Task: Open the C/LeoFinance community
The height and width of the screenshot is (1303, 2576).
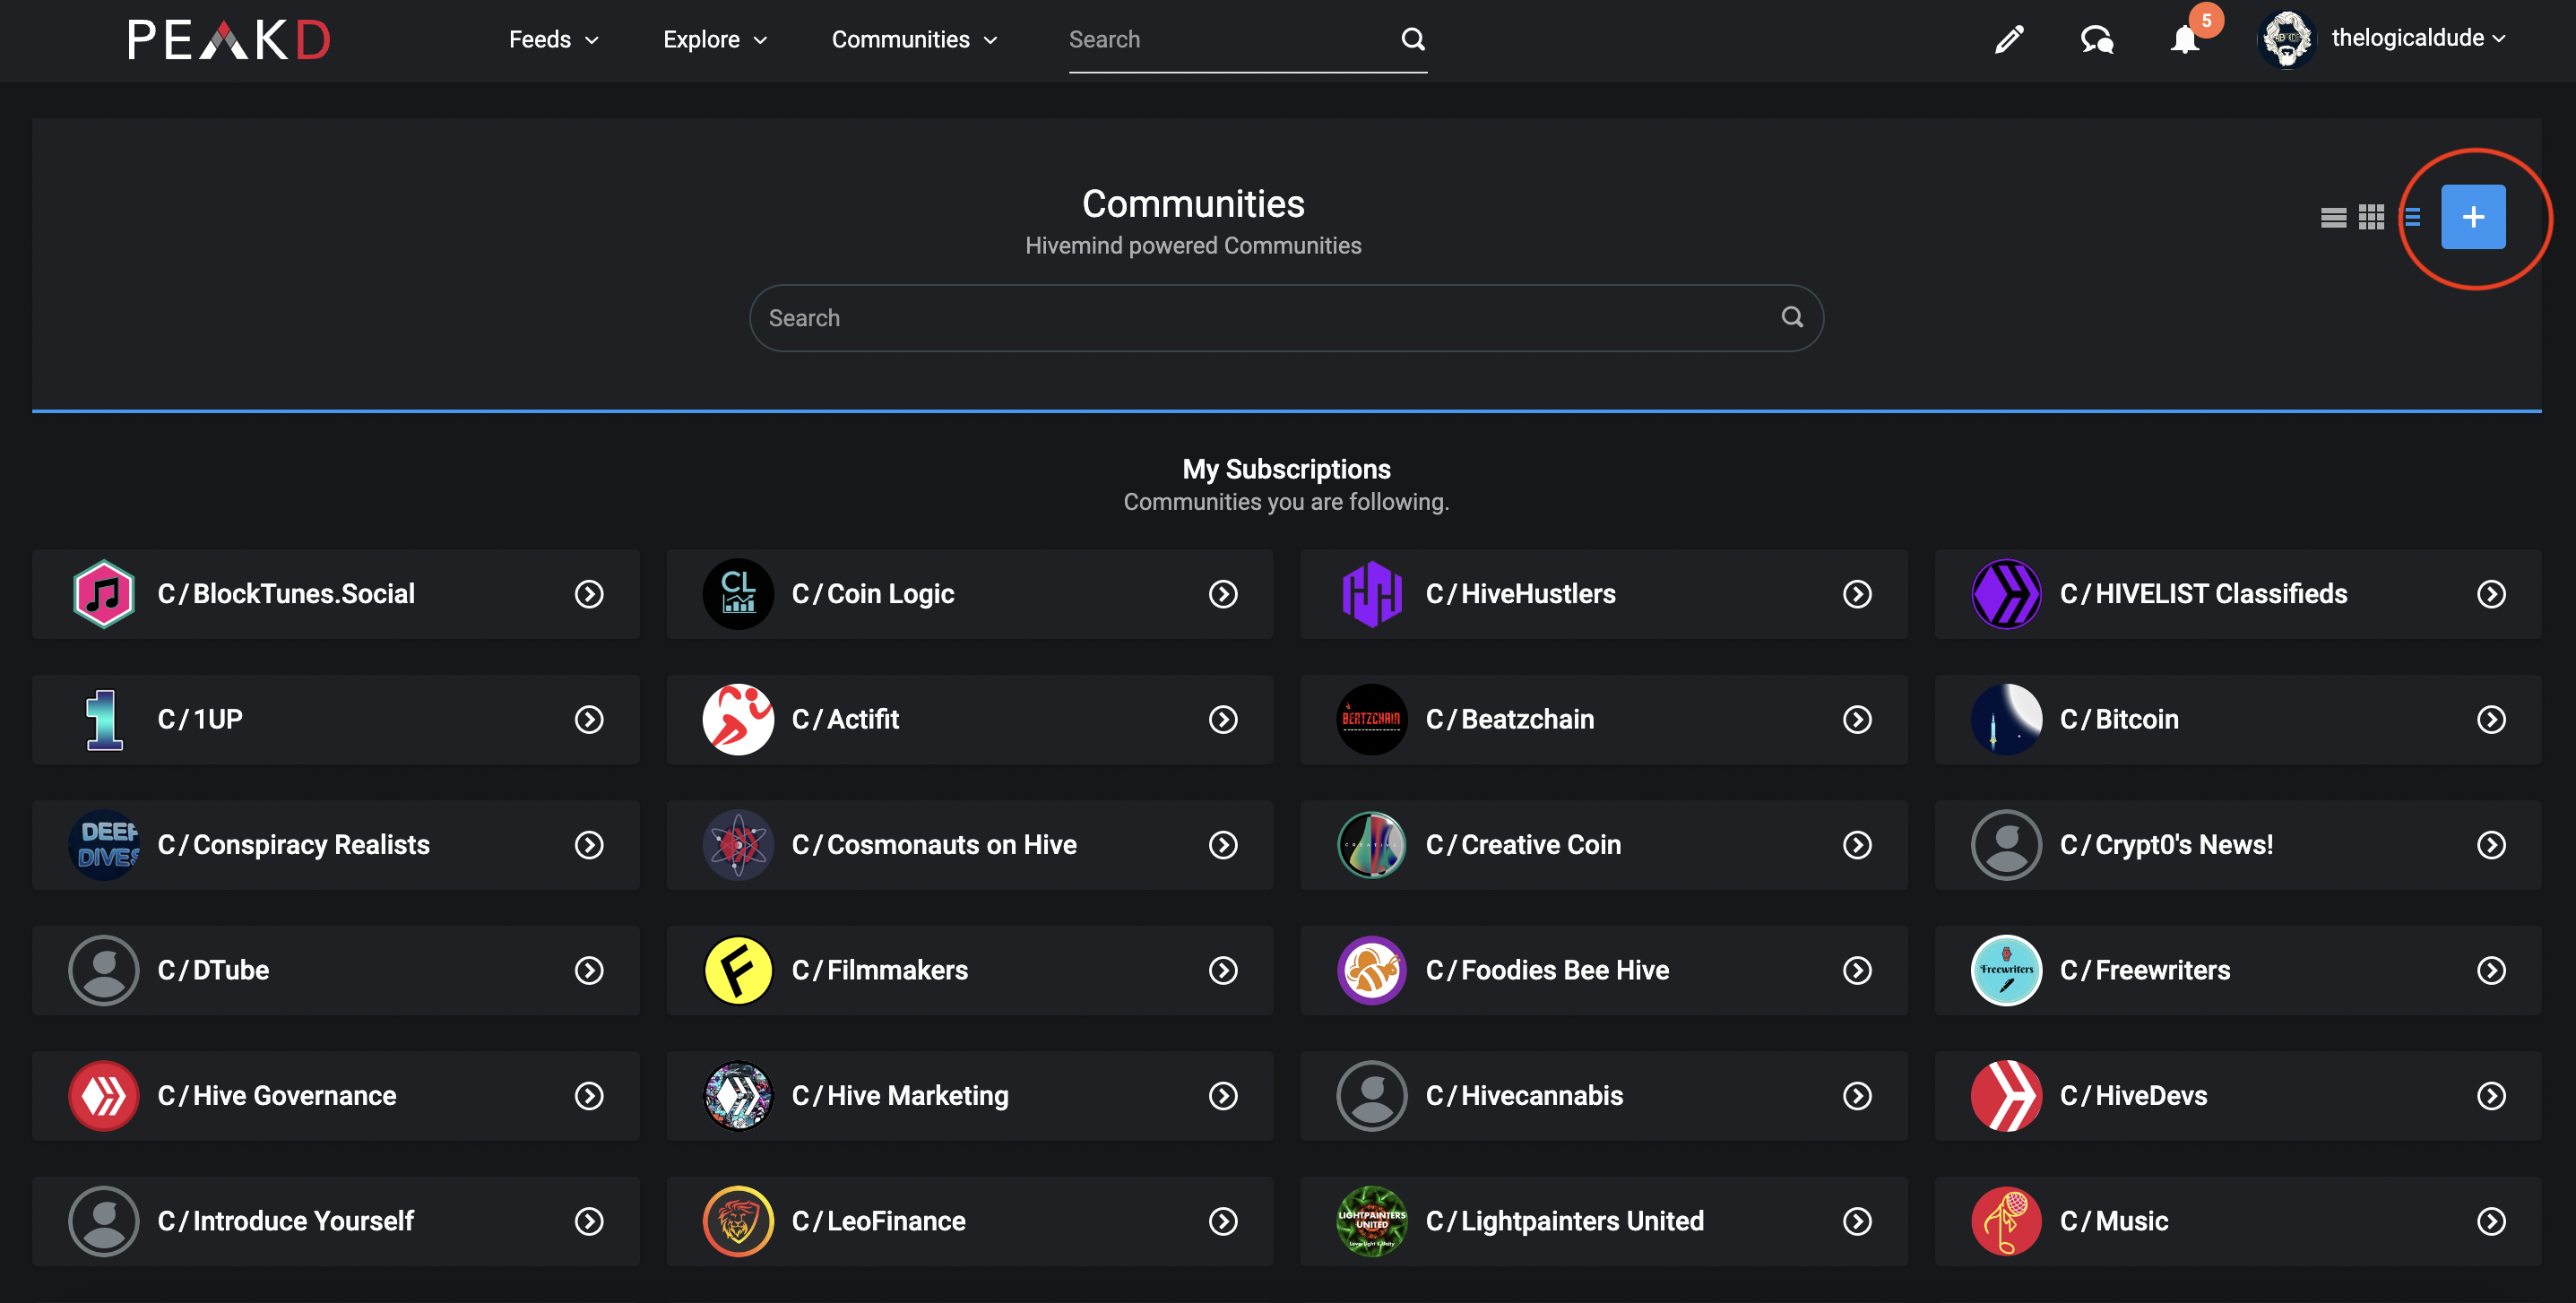Action: [x=969, y=1221]
